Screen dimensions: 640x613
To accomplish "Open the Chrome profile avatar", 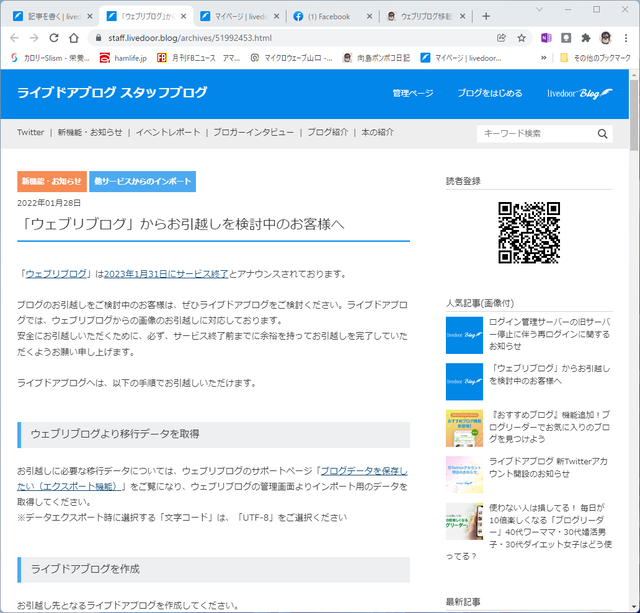I will click(x=606, y=38).
